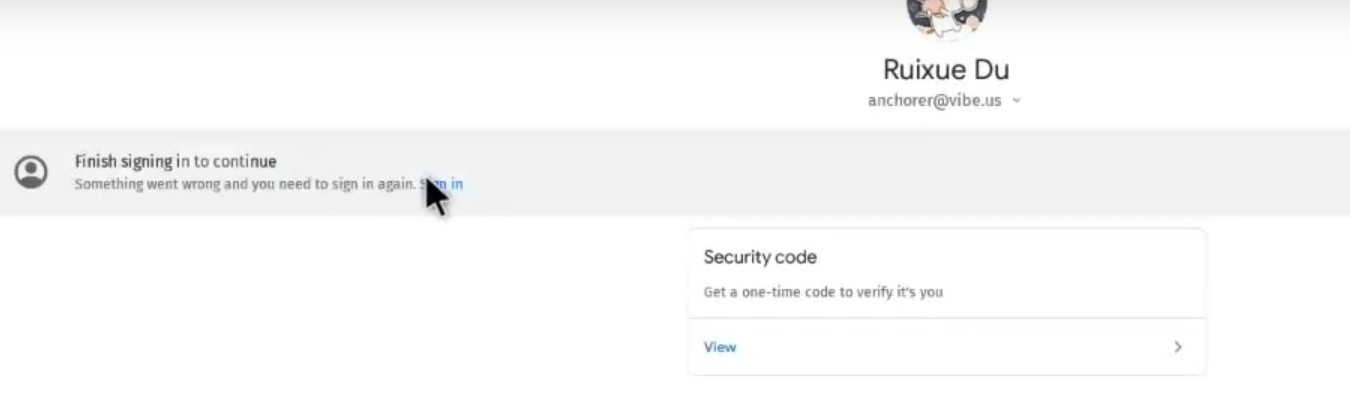Click the "Finish signing in to continue" heading
Screen dimensions: 1350x418
click(x=175, y=161)
